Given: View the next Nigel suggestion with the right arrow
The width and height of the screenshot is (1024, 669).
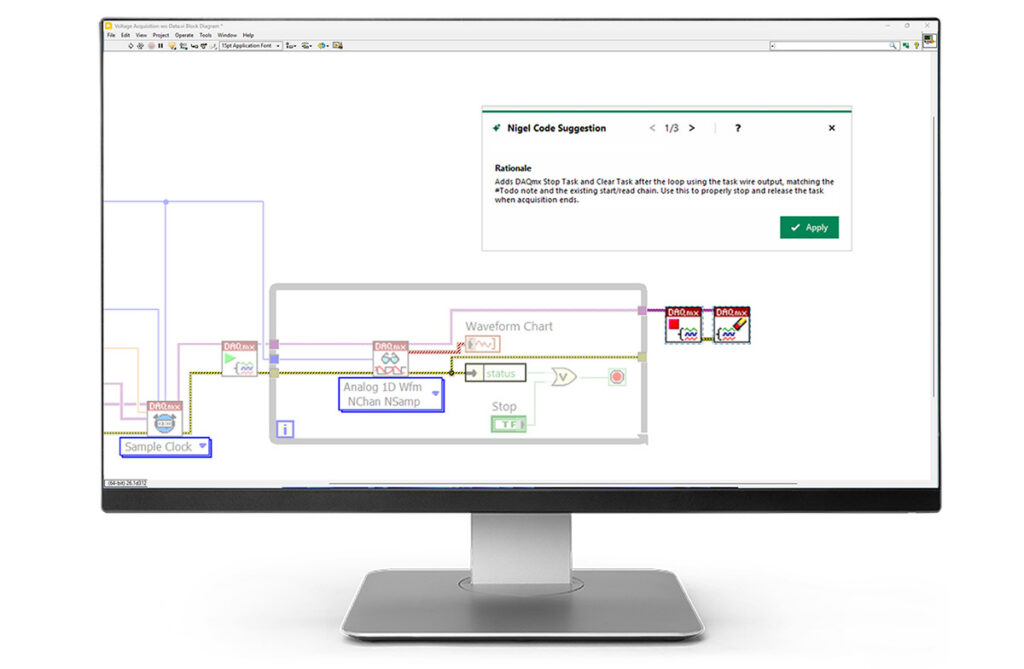Looking at the screenshot, I should click(x=694, y=128).
